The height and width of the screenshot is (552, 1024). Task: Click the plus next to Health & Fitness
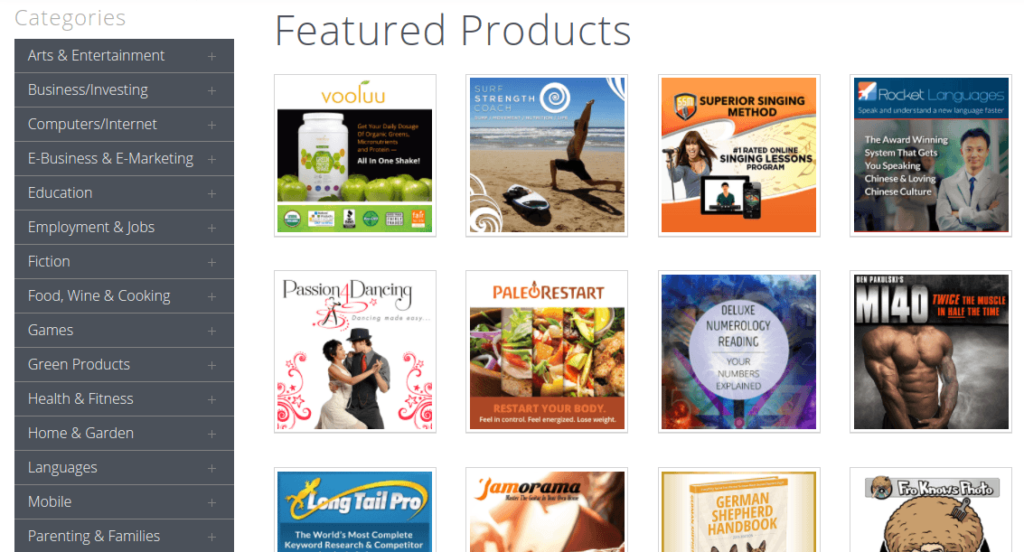212,399
